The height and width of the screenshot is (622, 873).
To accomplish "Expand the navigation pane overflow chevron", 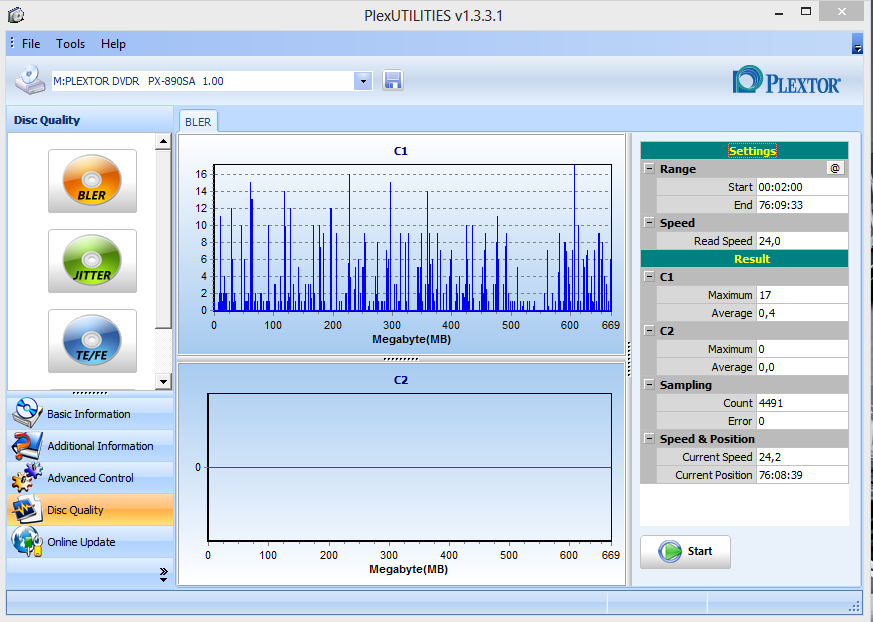I will pyautogui.click(x=163, y=575).
